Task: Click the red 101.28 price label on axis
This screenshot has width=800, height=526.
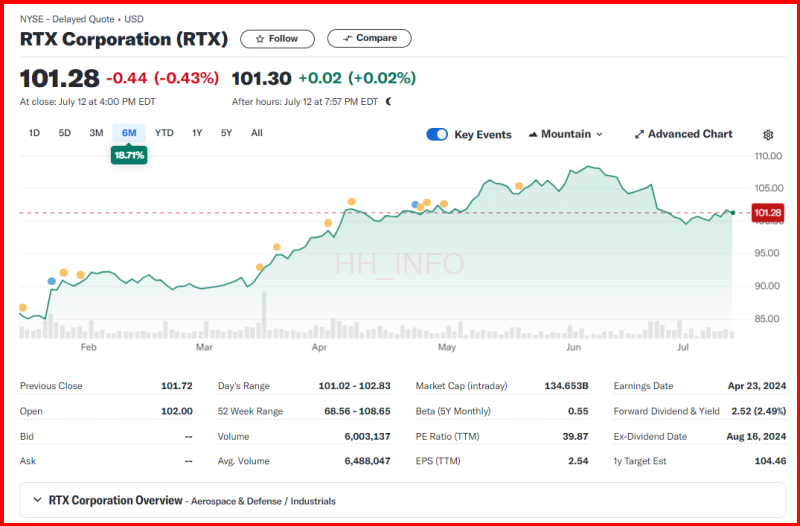Action: point(768,213)
